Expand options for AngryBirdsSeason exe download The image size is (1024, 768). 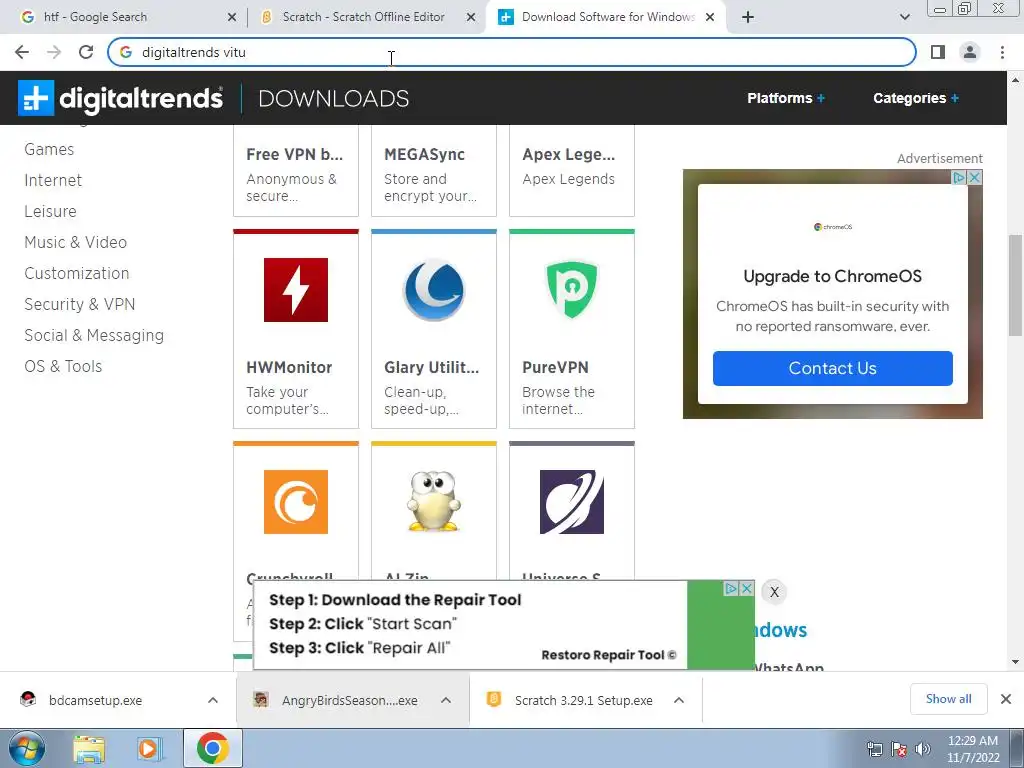446,700
